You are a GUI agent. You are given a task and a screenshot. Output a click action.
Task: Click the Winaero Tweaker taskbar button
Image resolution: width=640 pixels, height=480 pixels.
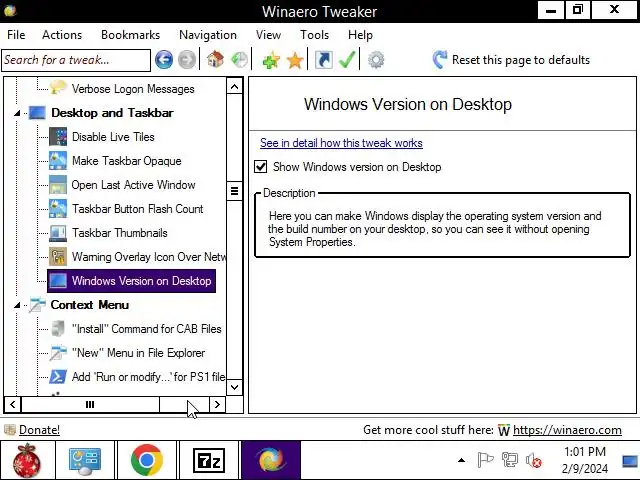pos(271,460)
